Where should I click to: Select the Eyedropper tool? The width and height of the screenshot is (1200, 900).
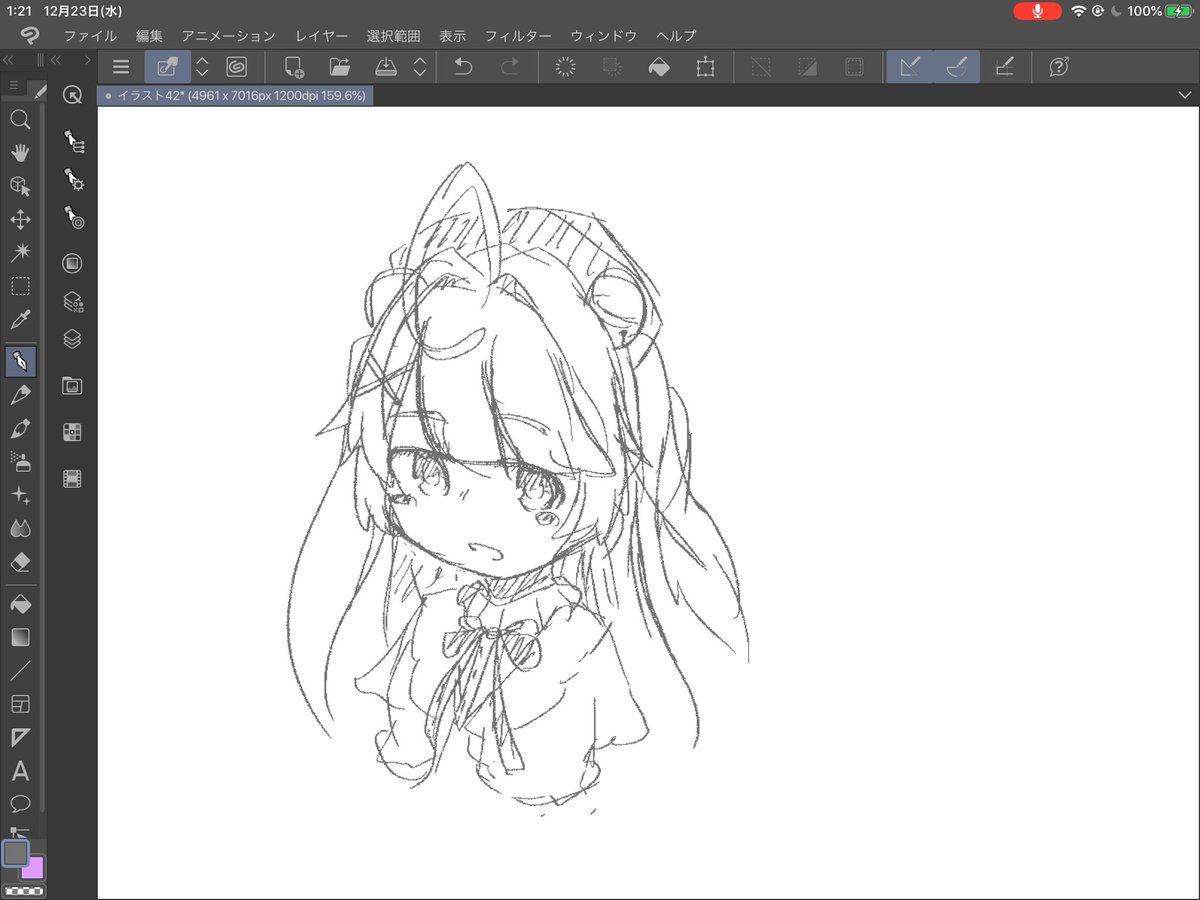tap(20, 320)
